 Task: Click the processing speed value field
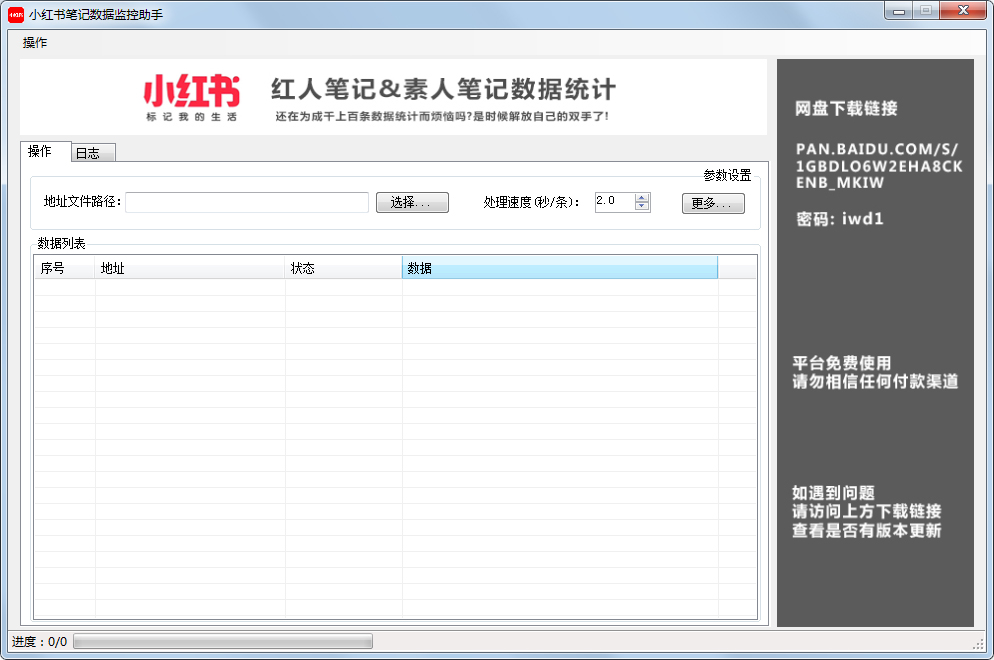point(614,202)
